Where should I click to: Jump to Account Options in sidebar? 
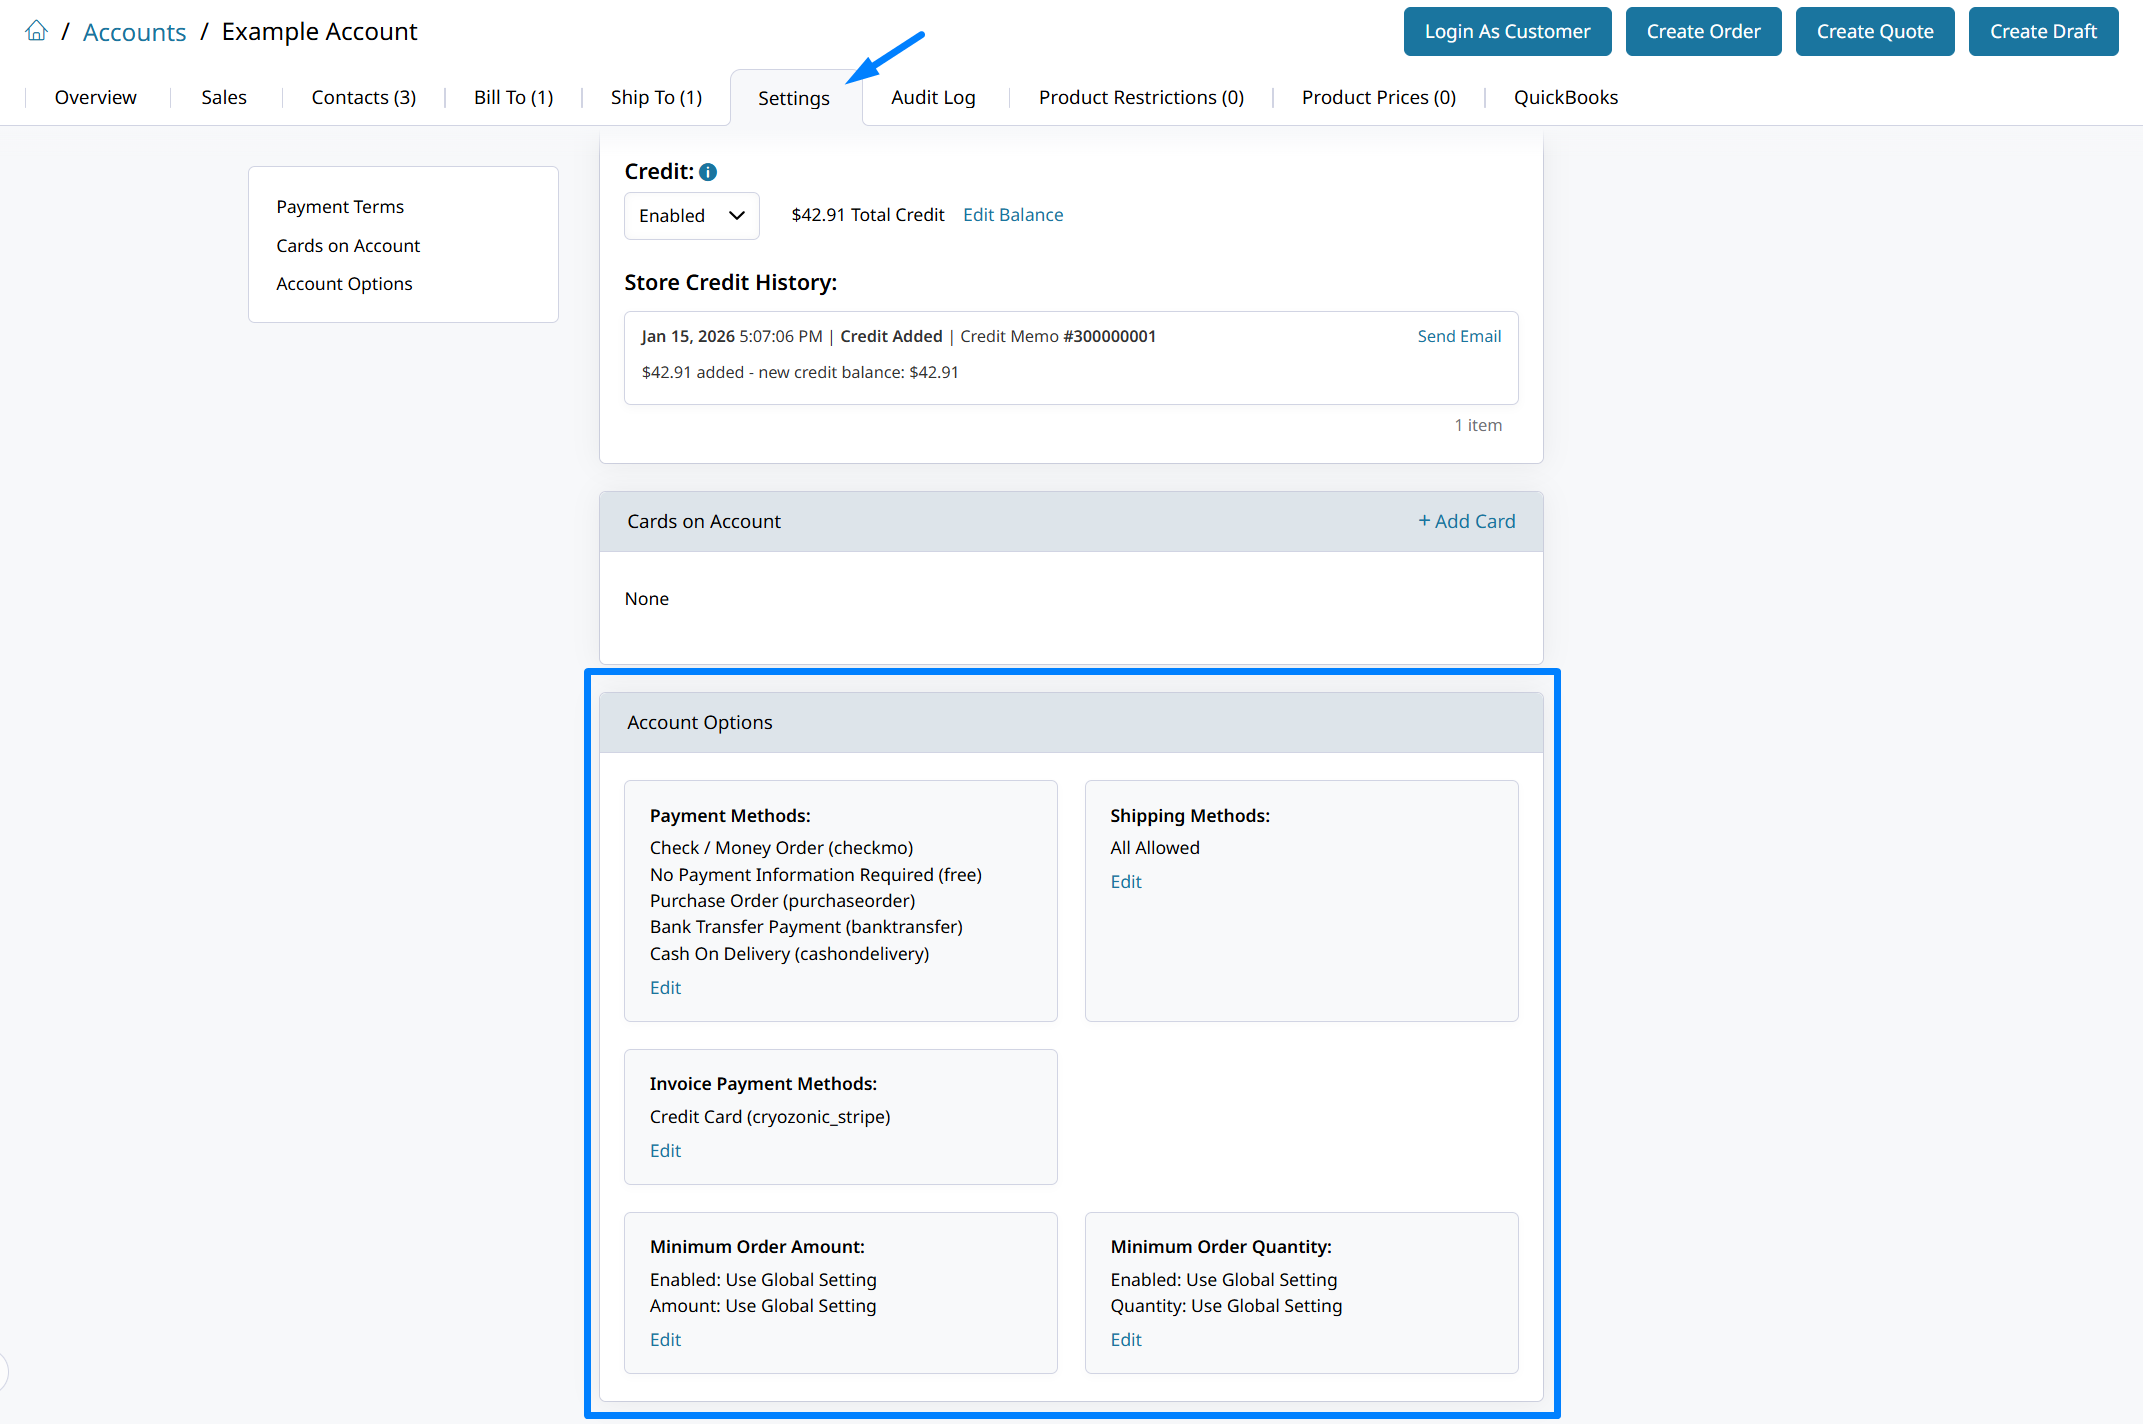[344, 284]
